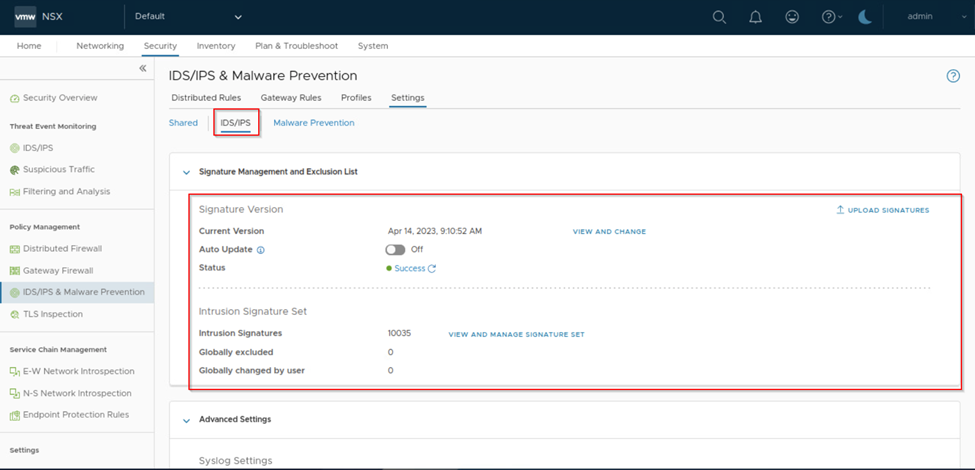Click View and Manage Signature Set
The width and height of the screenshot is (975, 470).
[x=516, y=334]
